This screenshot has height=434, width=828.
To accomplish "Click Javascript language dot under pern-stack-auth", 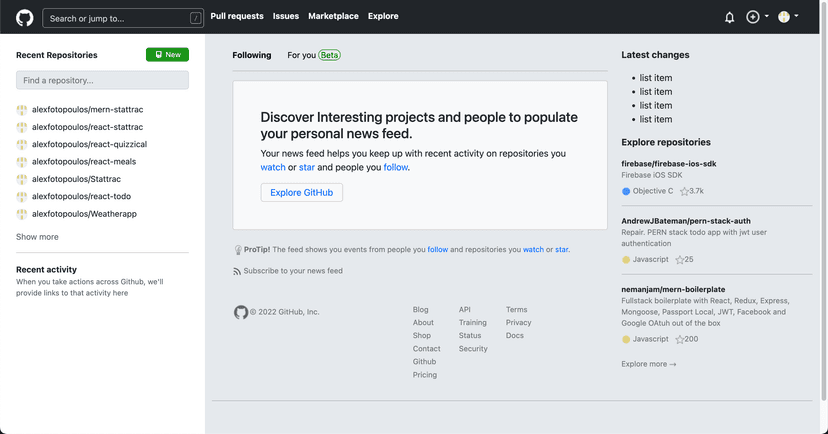I will (x=626, y=260).
